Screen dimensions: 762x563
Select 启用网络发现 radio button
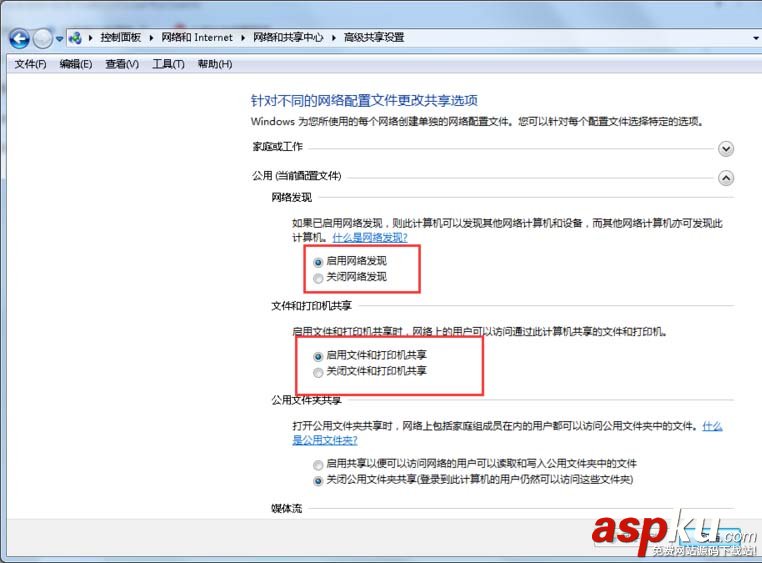318,262
